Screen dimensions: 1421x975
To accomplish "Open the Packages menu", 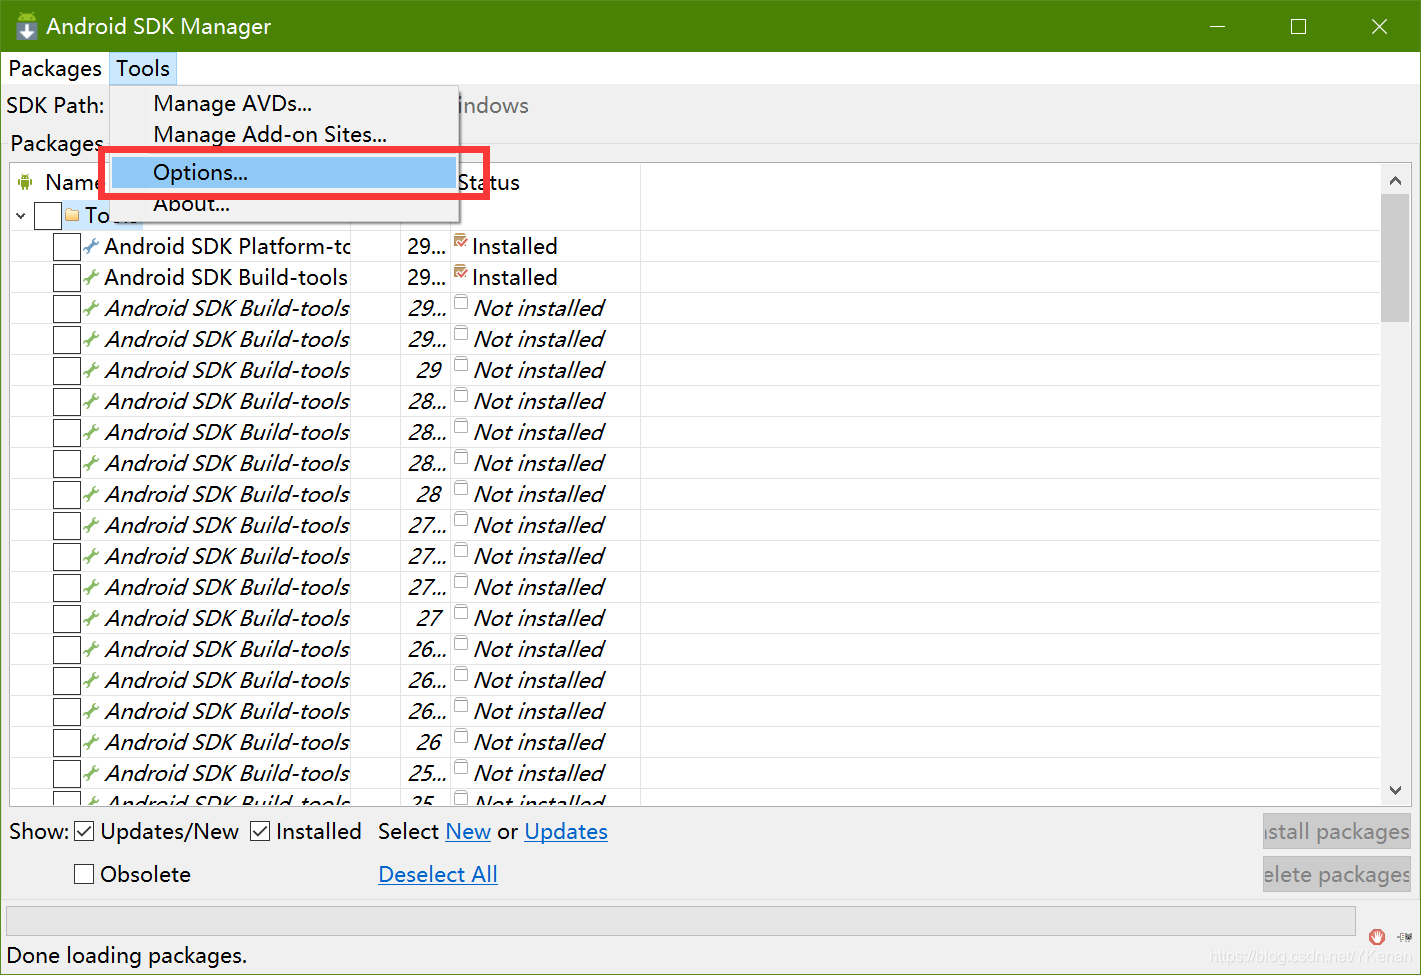I will (x=55, y=68).
